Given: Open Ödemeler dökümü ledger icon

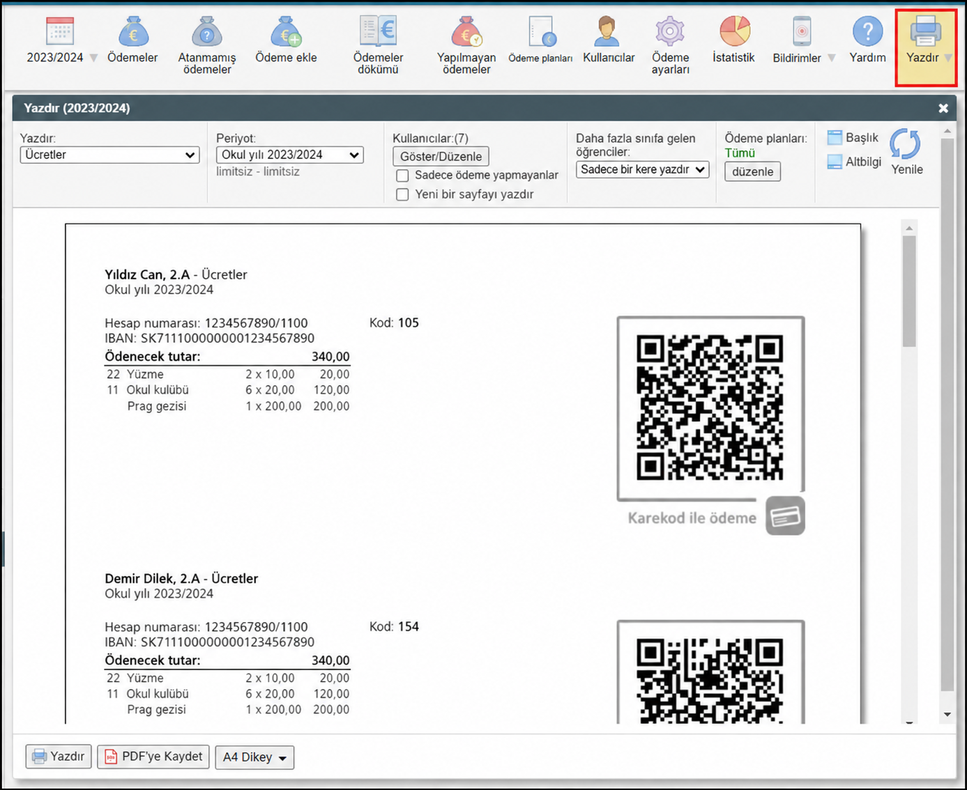Looking at the screenshot, I should (378, 31).
